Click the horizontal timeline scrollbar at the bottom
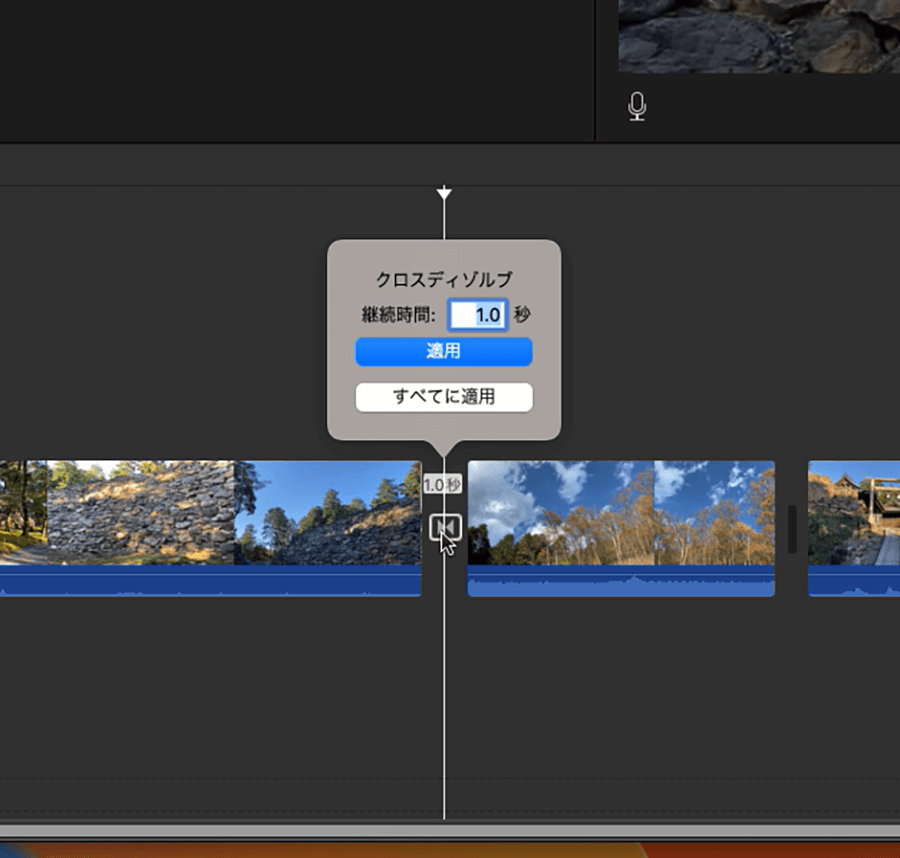Screen dimensions: 900x858 450,830
